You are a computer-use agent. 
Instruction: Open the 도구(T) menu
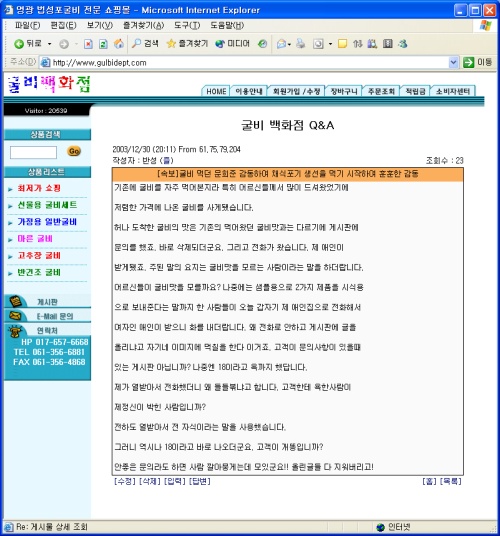pyautogui.click(x=187, y=25)
